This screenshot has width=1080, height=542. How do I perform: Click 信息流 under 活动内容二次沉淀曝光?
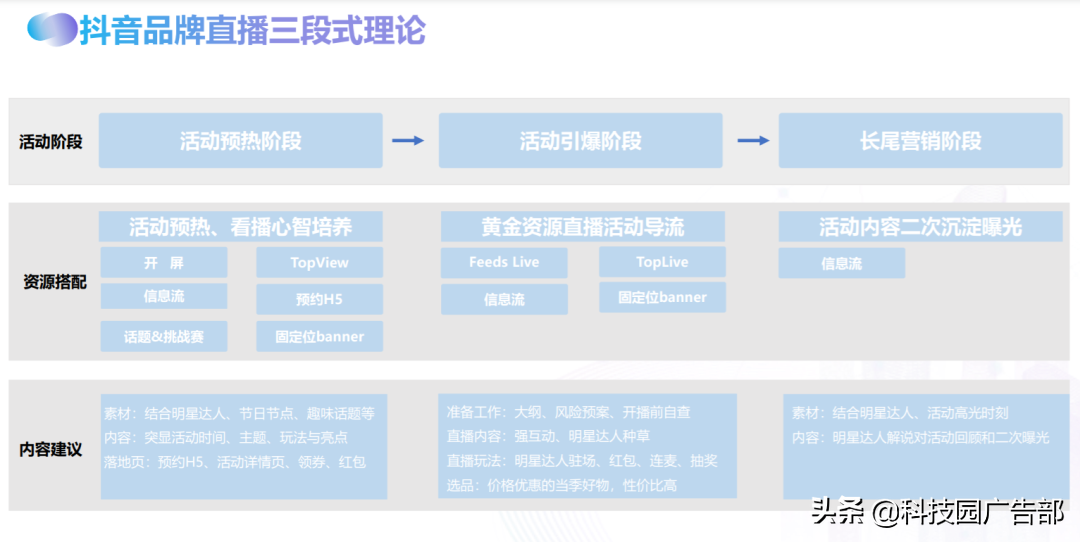841,264
